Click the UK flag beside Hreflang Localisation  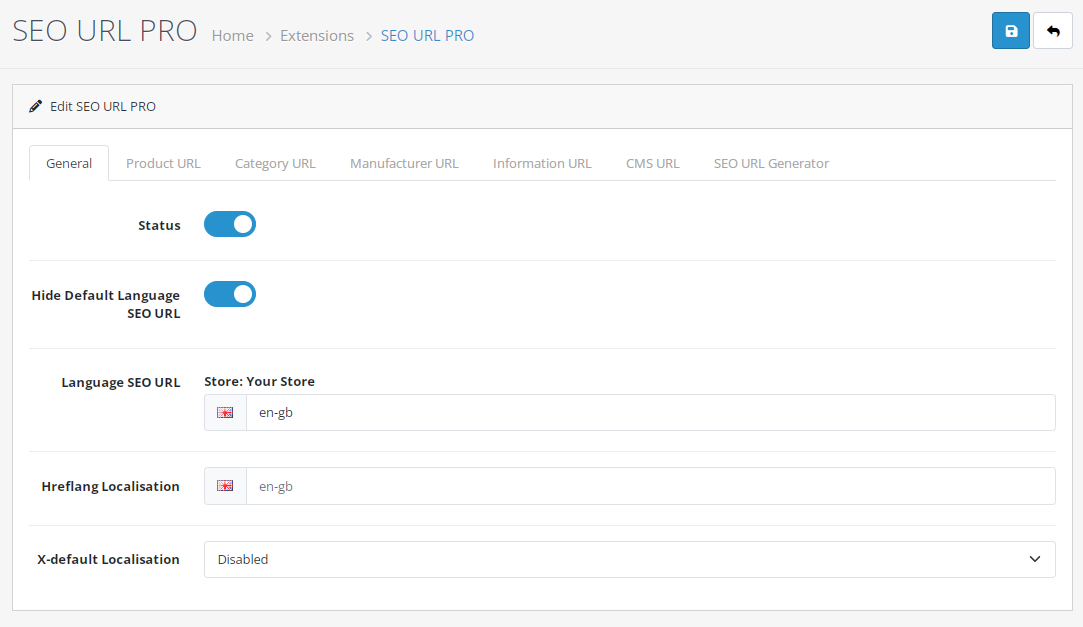coord(225,486)
